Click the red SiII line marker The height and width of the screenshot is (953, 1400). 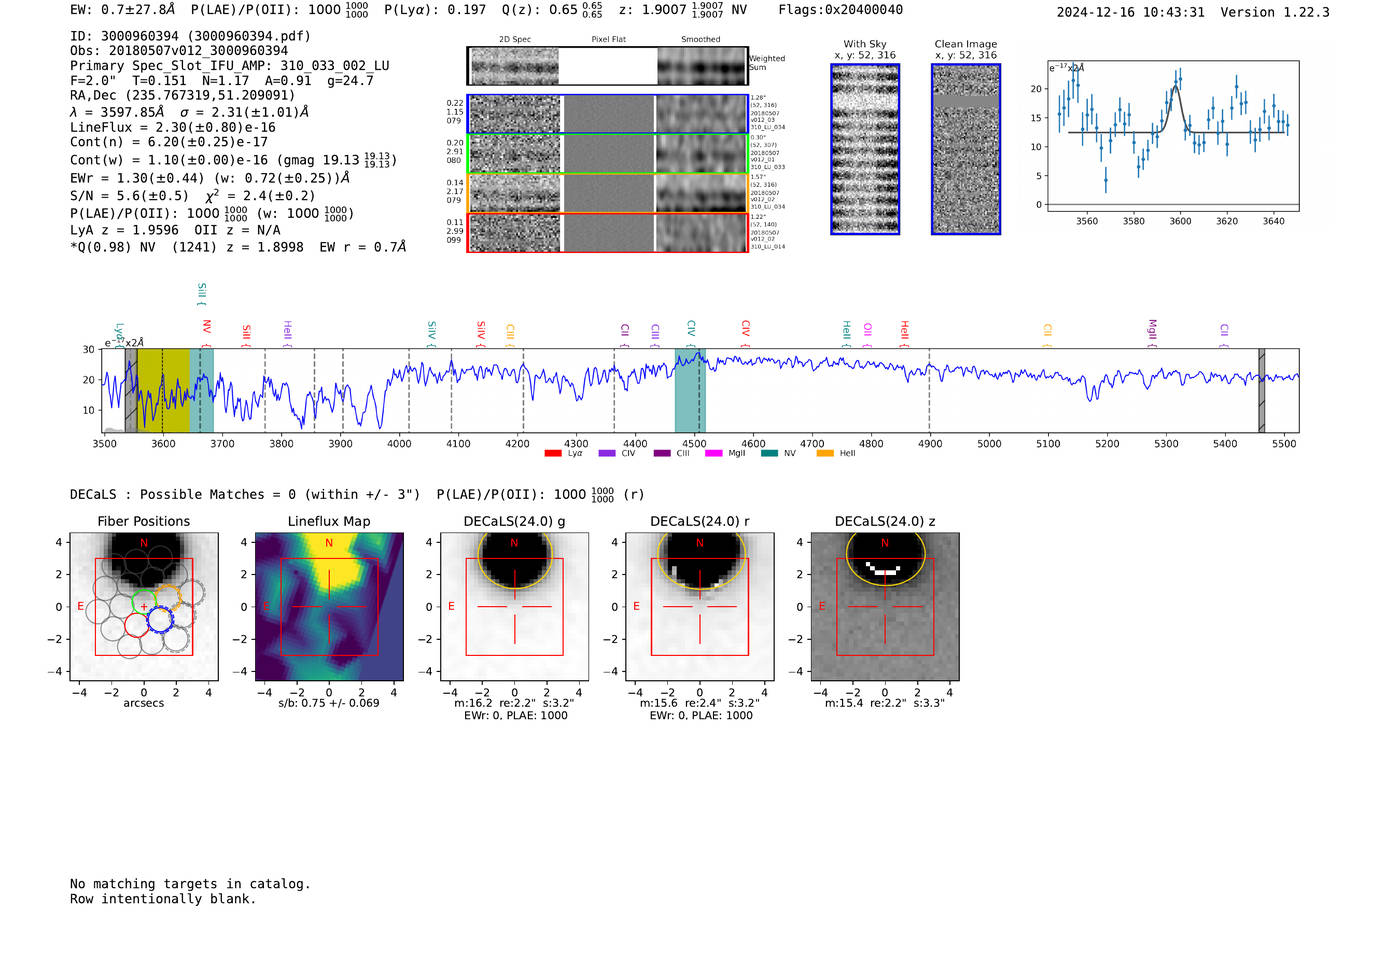246,334
